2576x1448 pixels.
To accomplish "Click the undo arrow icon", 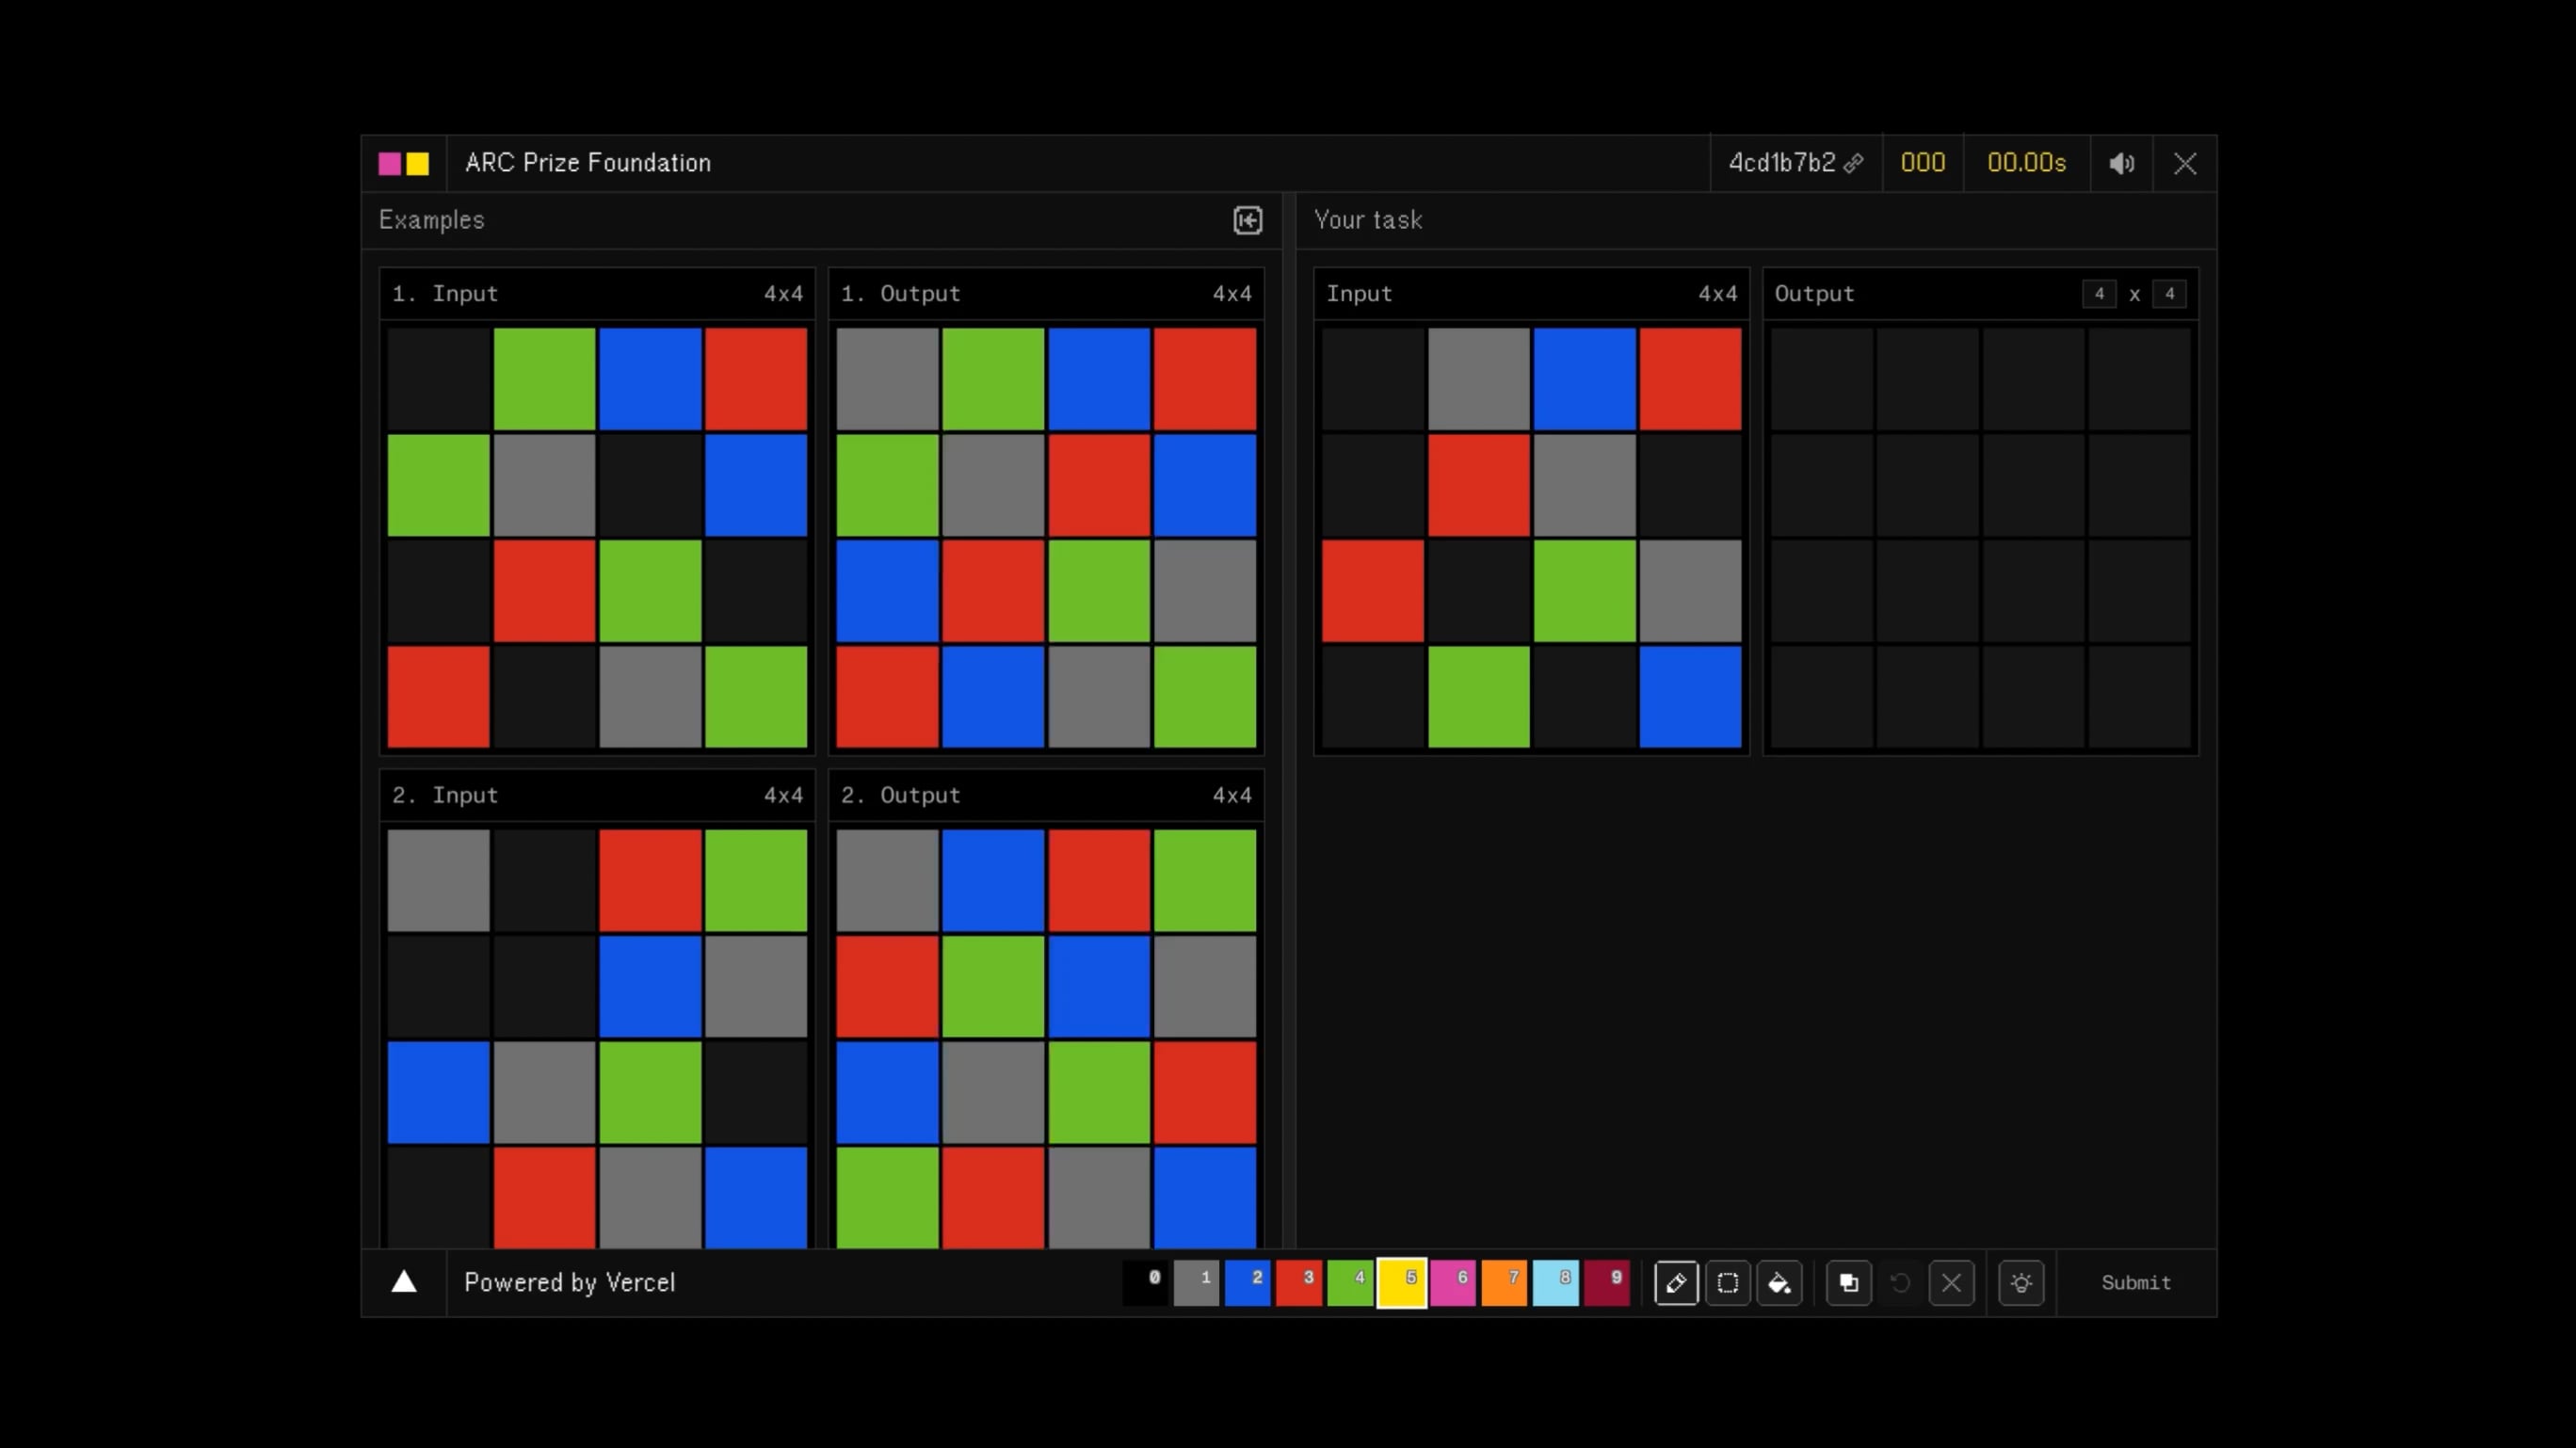I will click(x=1900, y=1283).
